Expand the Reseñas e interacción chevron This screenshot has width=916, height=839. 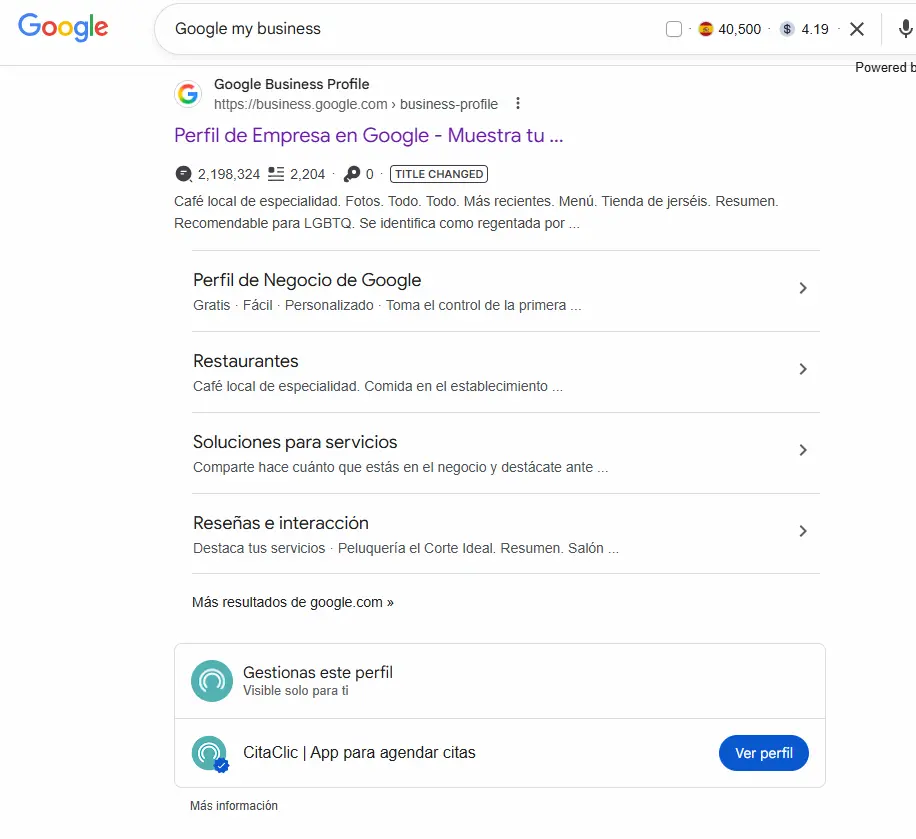tap(803, 531)
